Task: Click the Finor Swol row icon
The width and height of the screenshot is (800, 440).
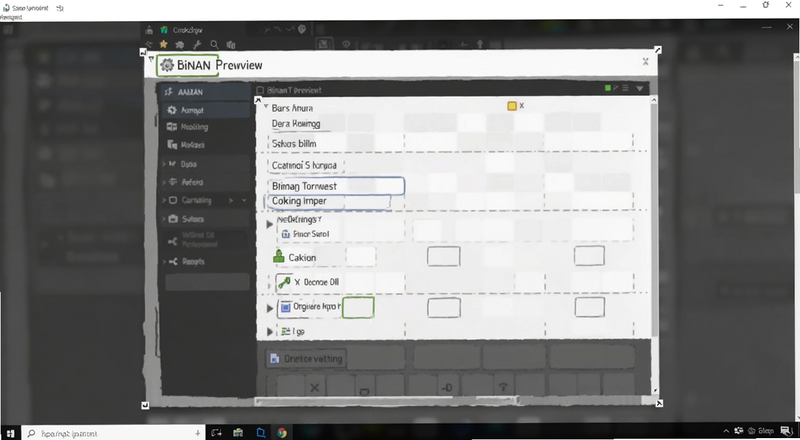Action: click(x=286, y=234)
